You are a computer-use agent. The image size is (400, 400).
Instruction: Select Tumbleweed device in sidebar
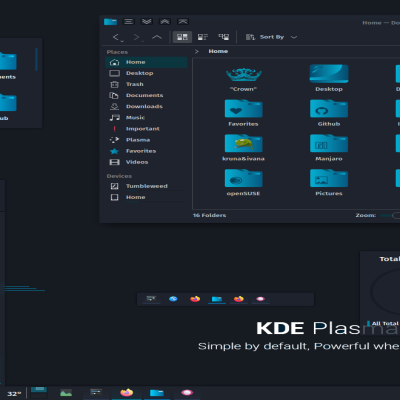146,186
